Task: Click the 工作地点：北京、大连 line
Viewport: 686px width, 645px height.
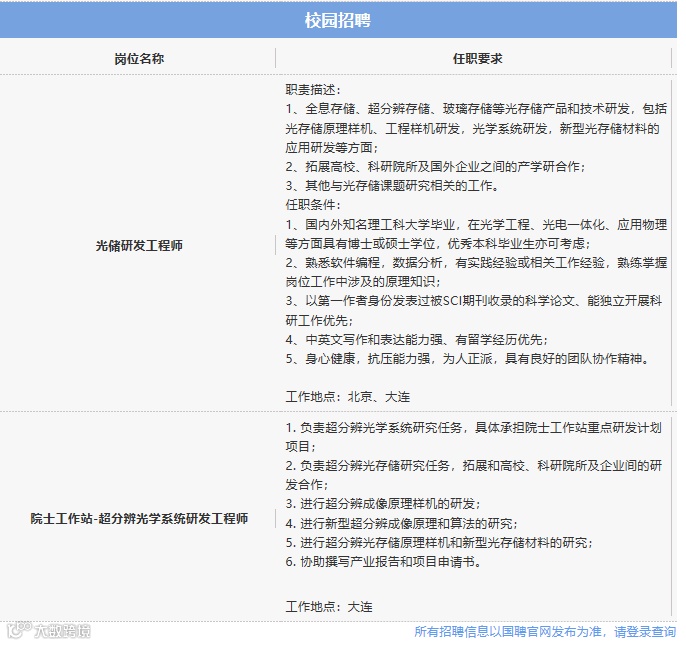Action: (x=348, y=397)
